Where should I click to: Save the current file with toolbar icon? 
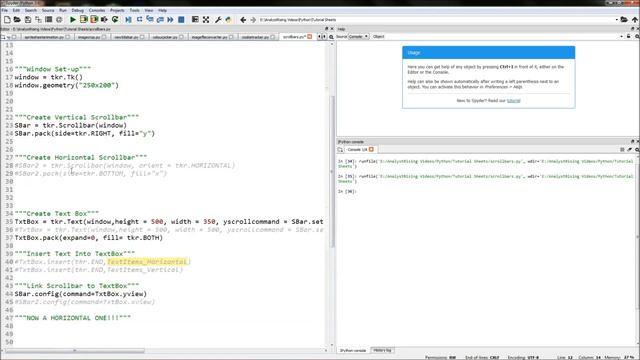pyautogui.click(x=28, y=20)
